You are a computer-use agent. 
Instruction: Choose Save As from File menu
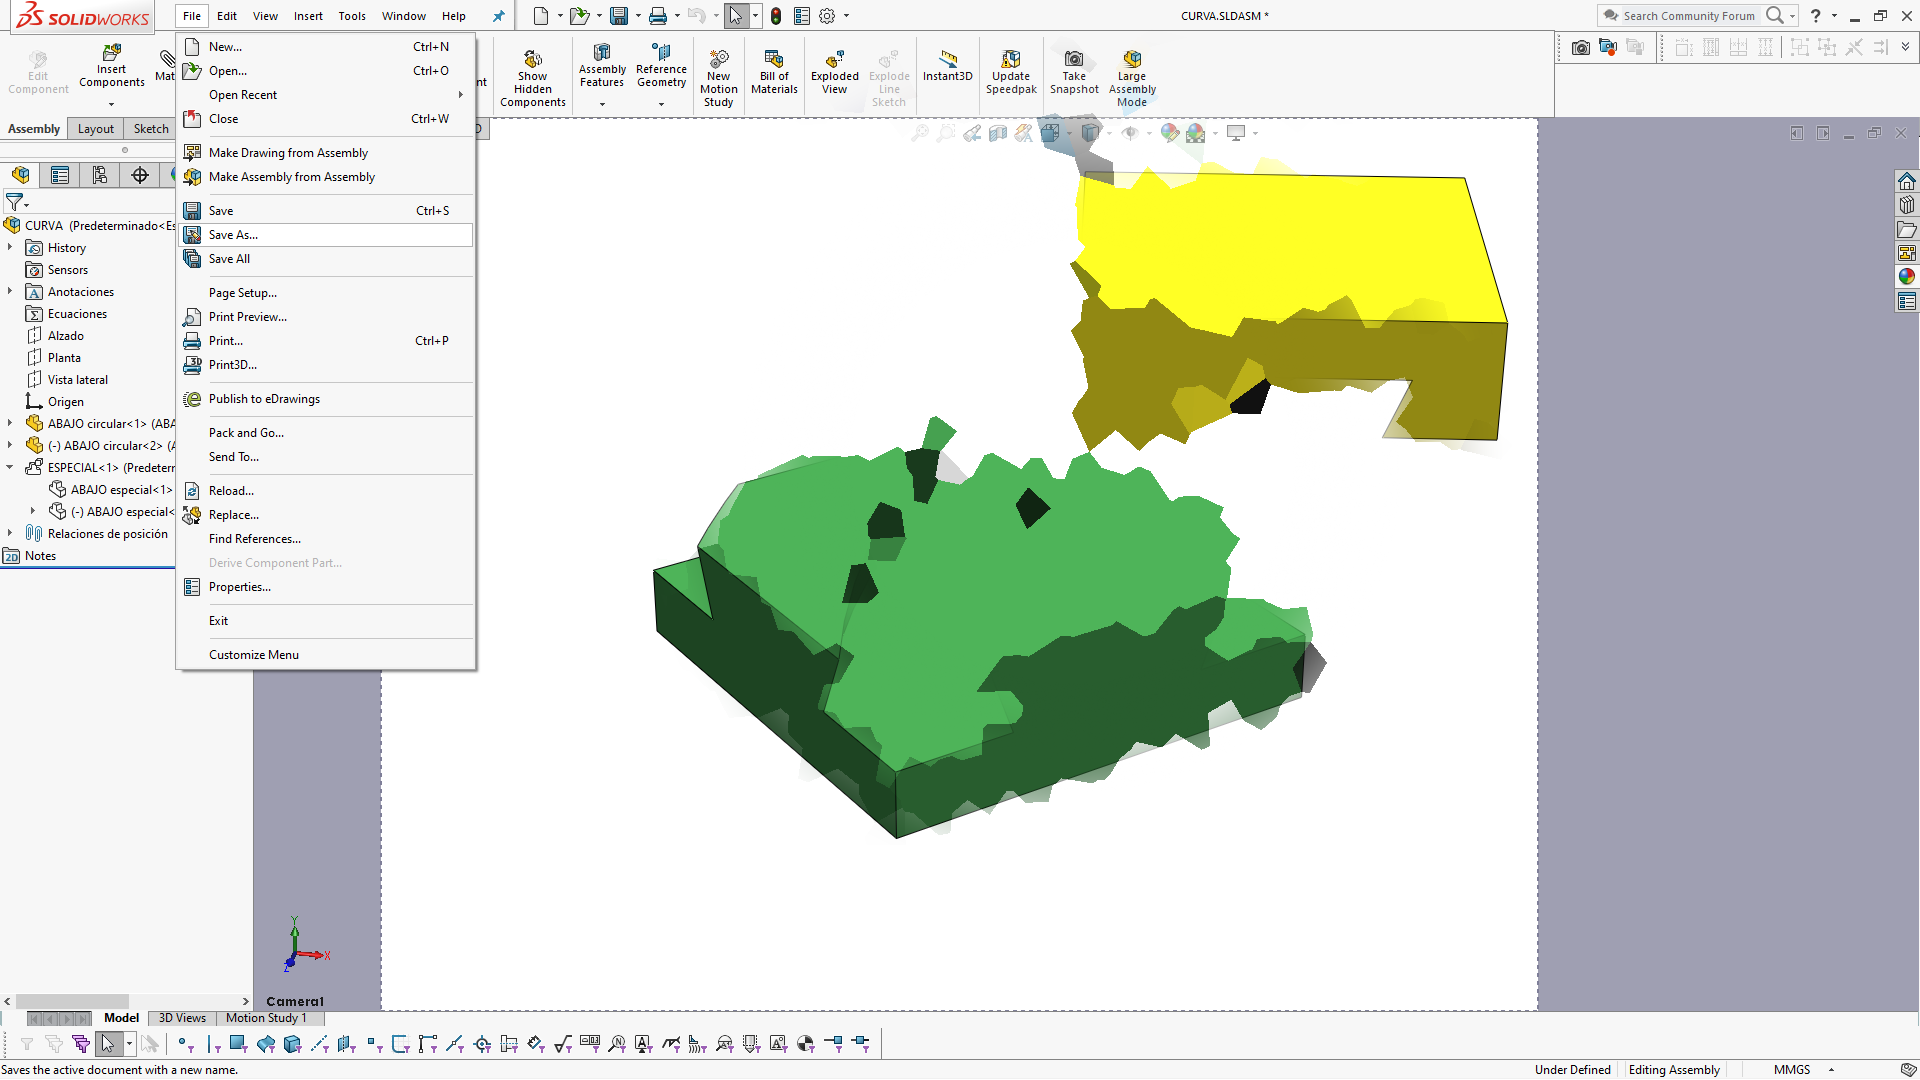tap(233, 235)
